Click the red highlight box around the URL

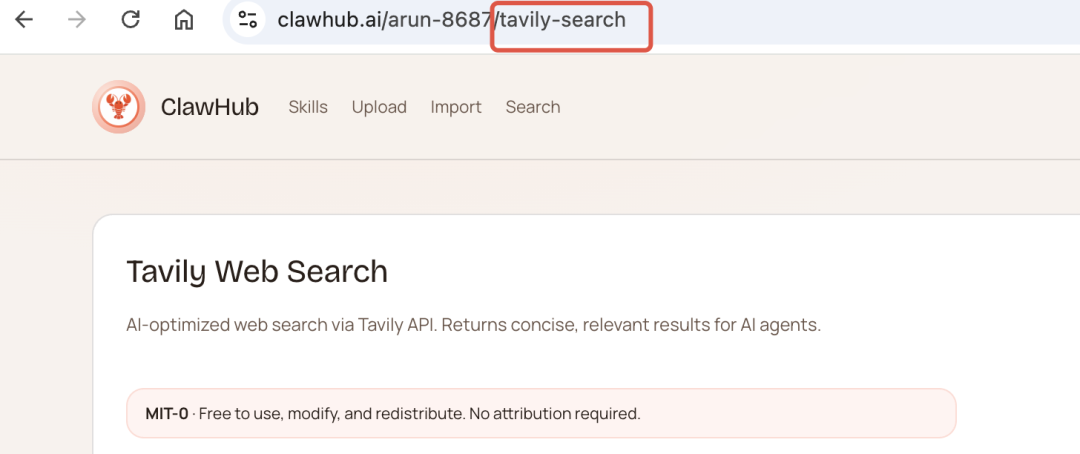coord(571,26)
